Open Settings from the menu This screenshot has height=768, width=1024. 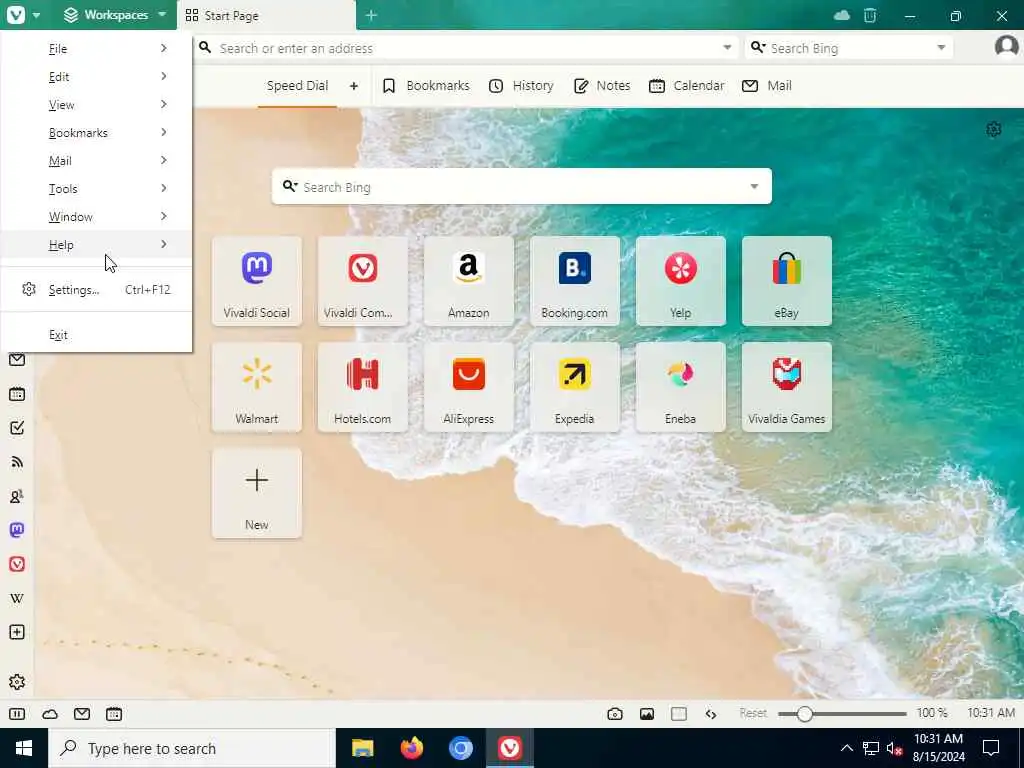point(96,289)
